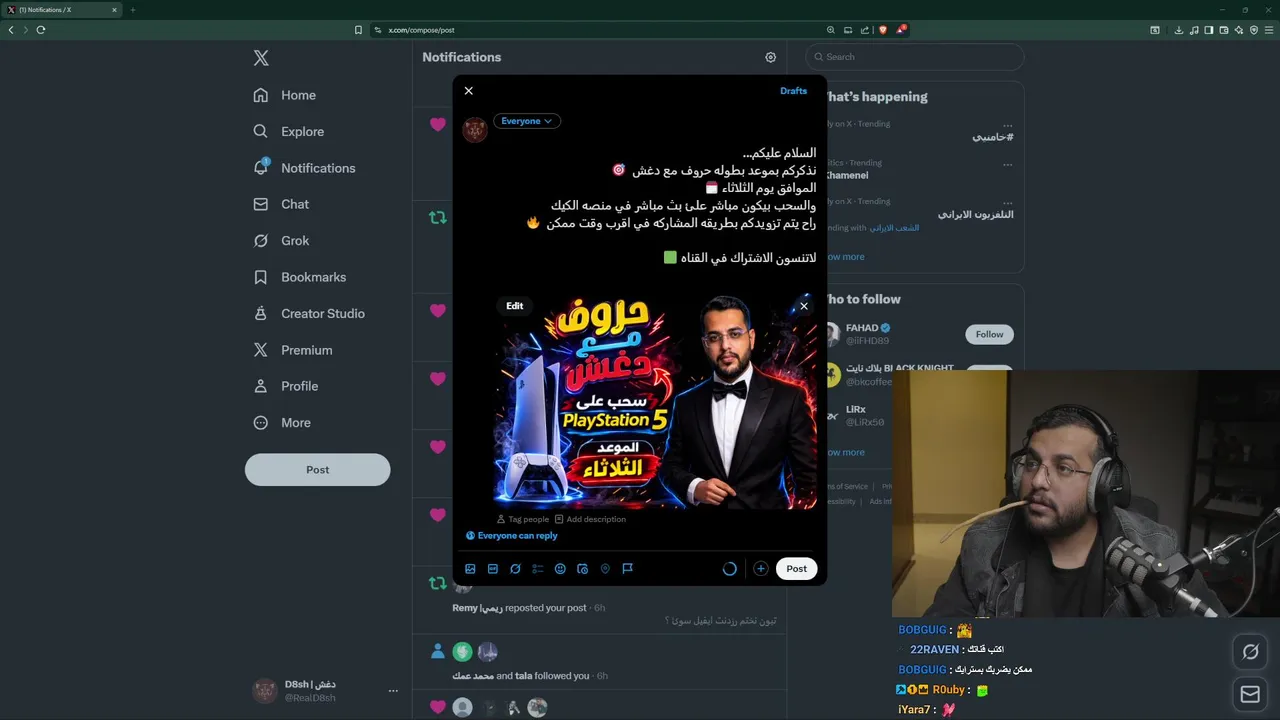Select the Notifications / X tab
The image size is (1280, 720).
tap(62, 10)
